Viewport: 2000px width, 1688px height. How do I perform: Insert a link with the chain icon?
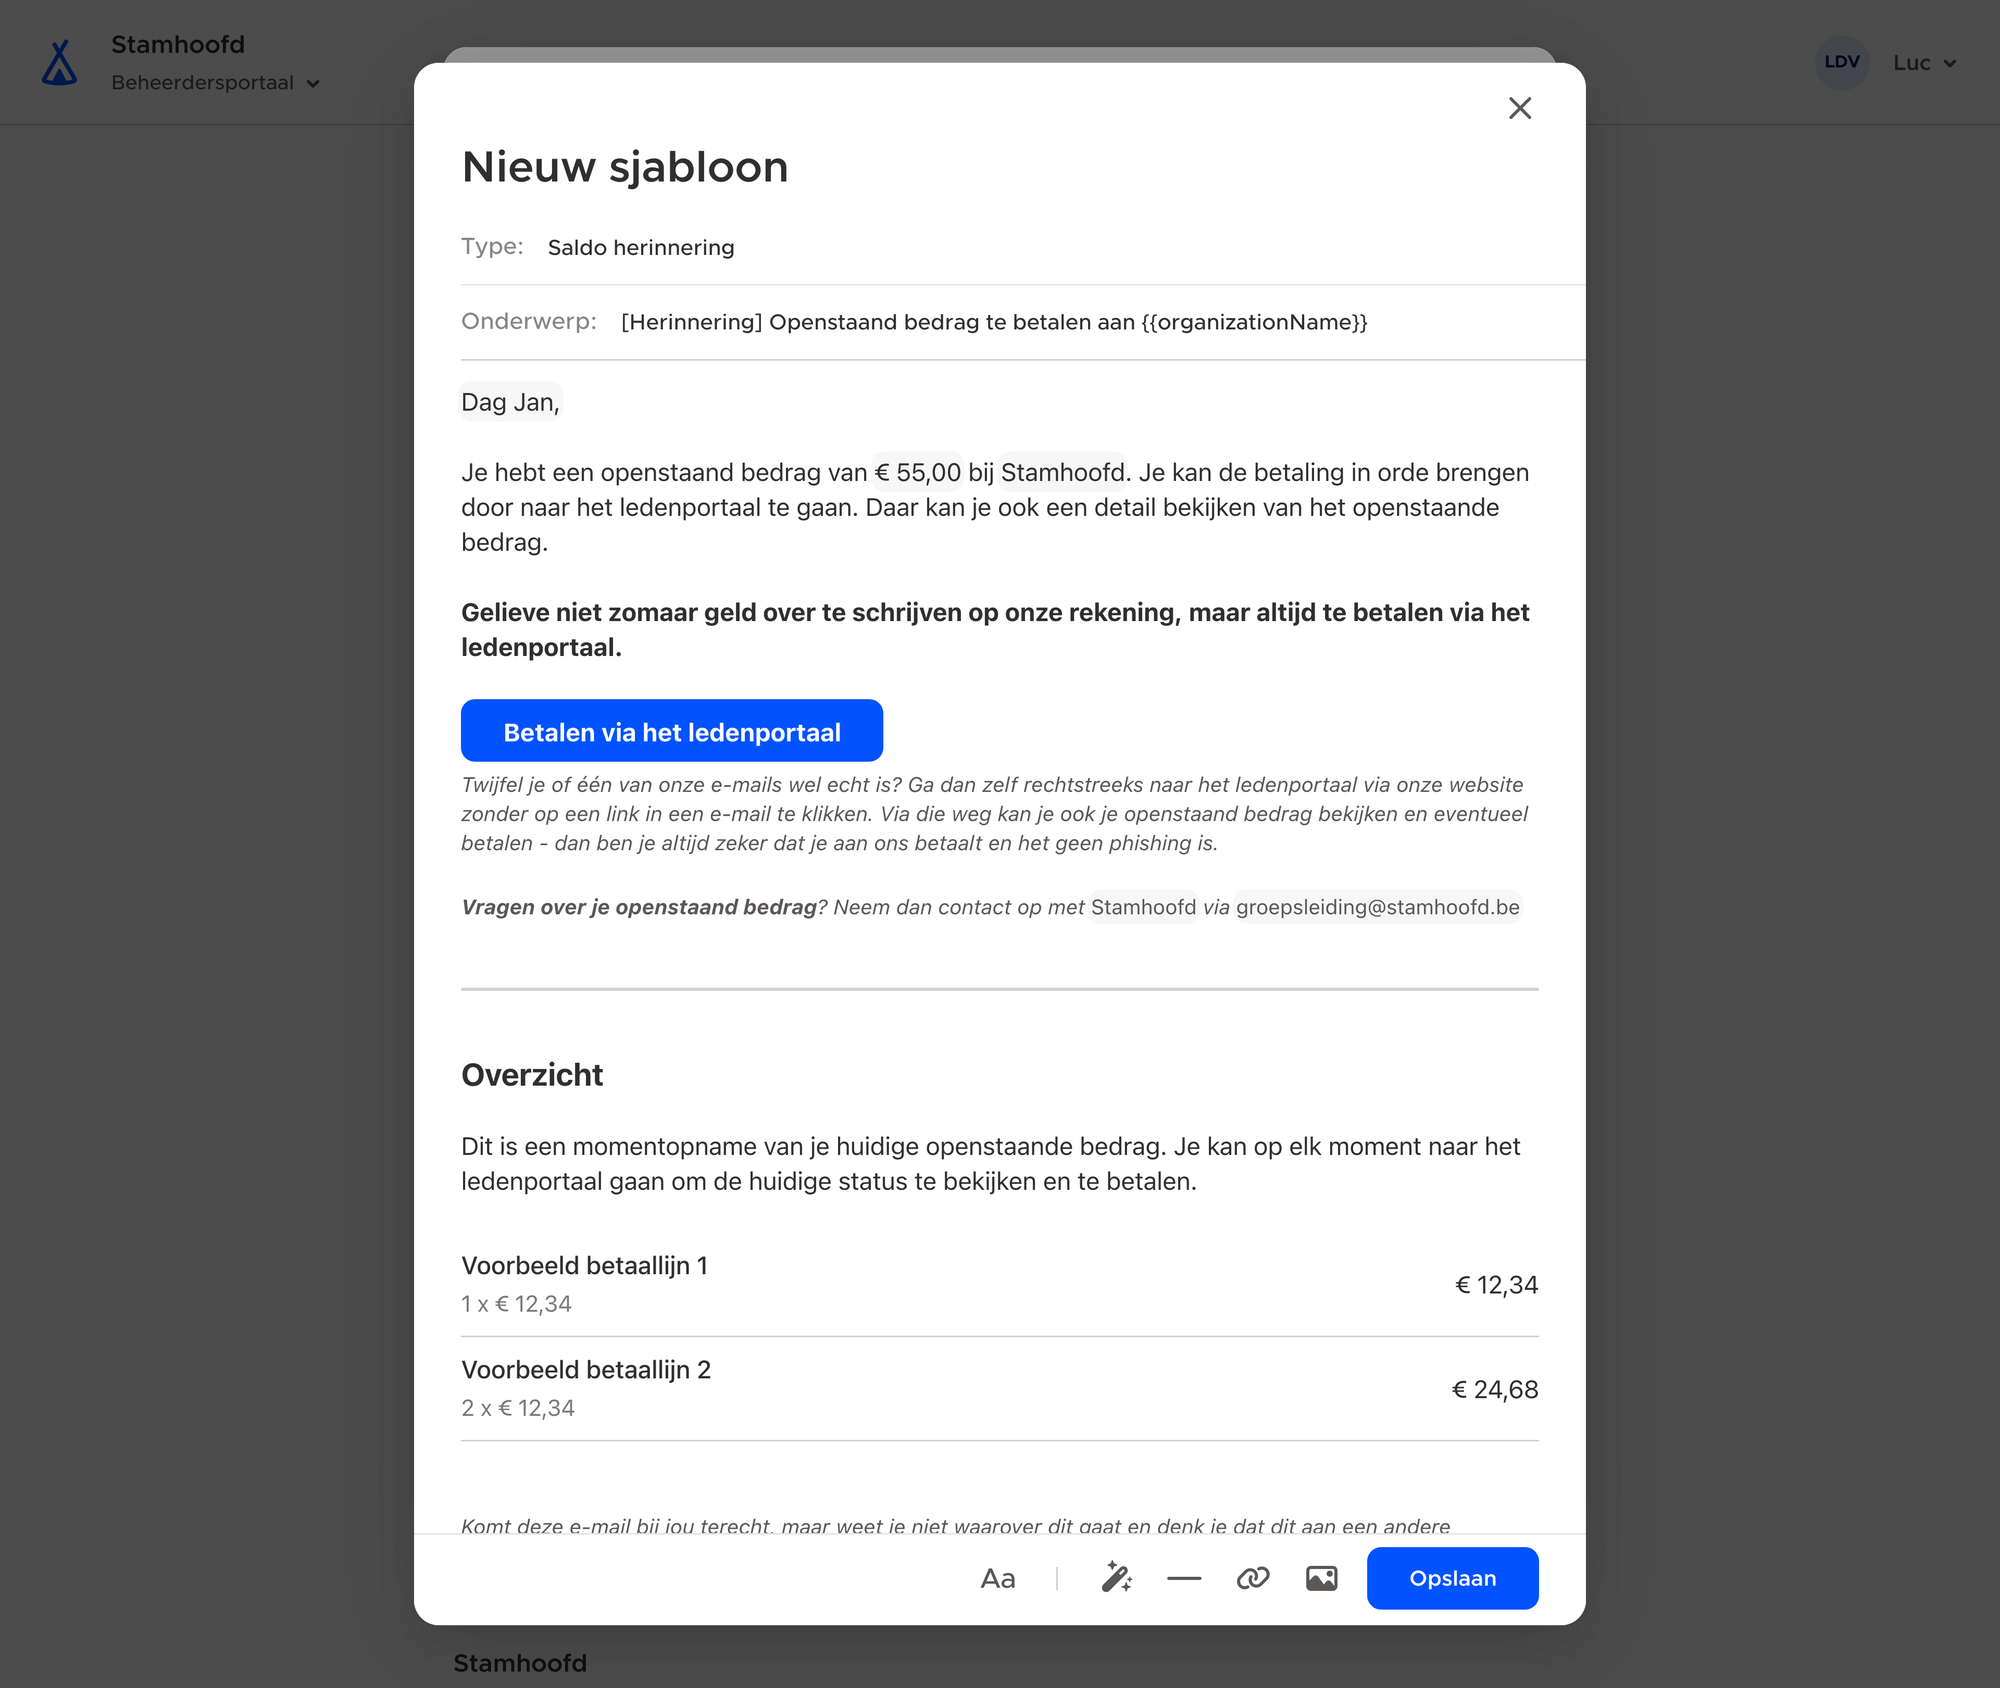(x=1253, y=1578)
